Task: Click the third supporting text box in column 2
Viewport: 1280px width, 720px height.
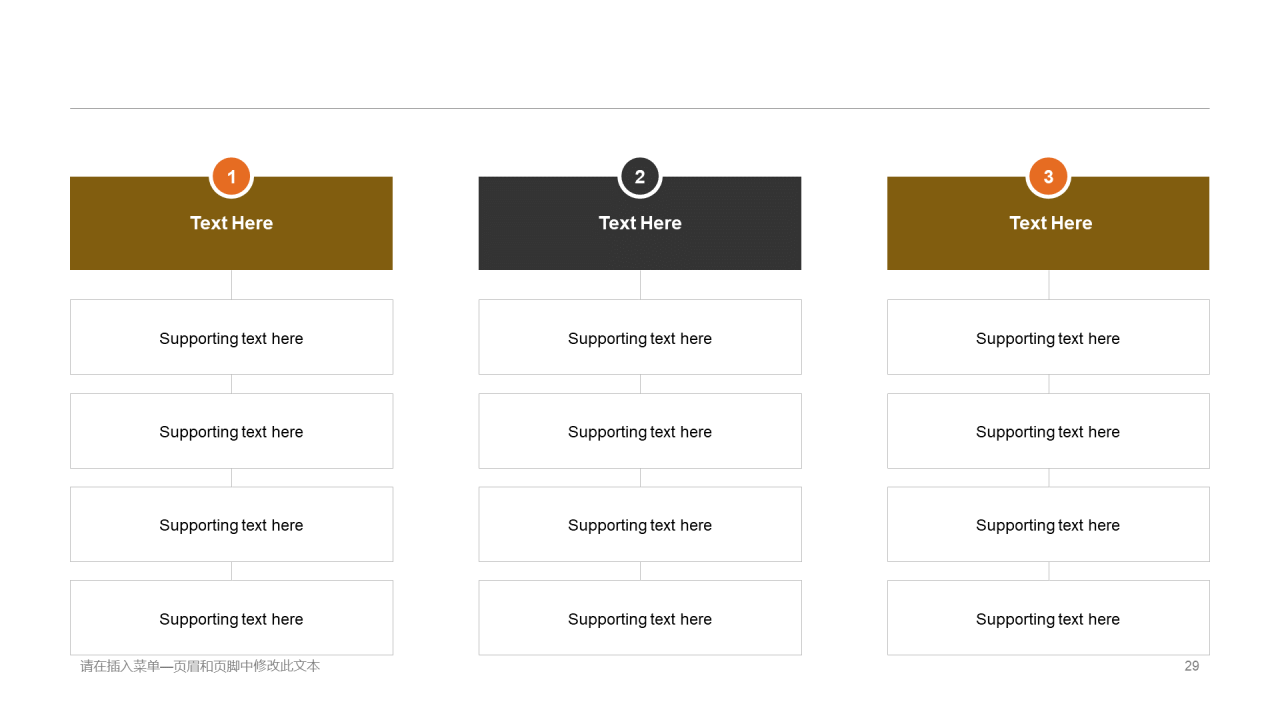Action: (640, 524)
